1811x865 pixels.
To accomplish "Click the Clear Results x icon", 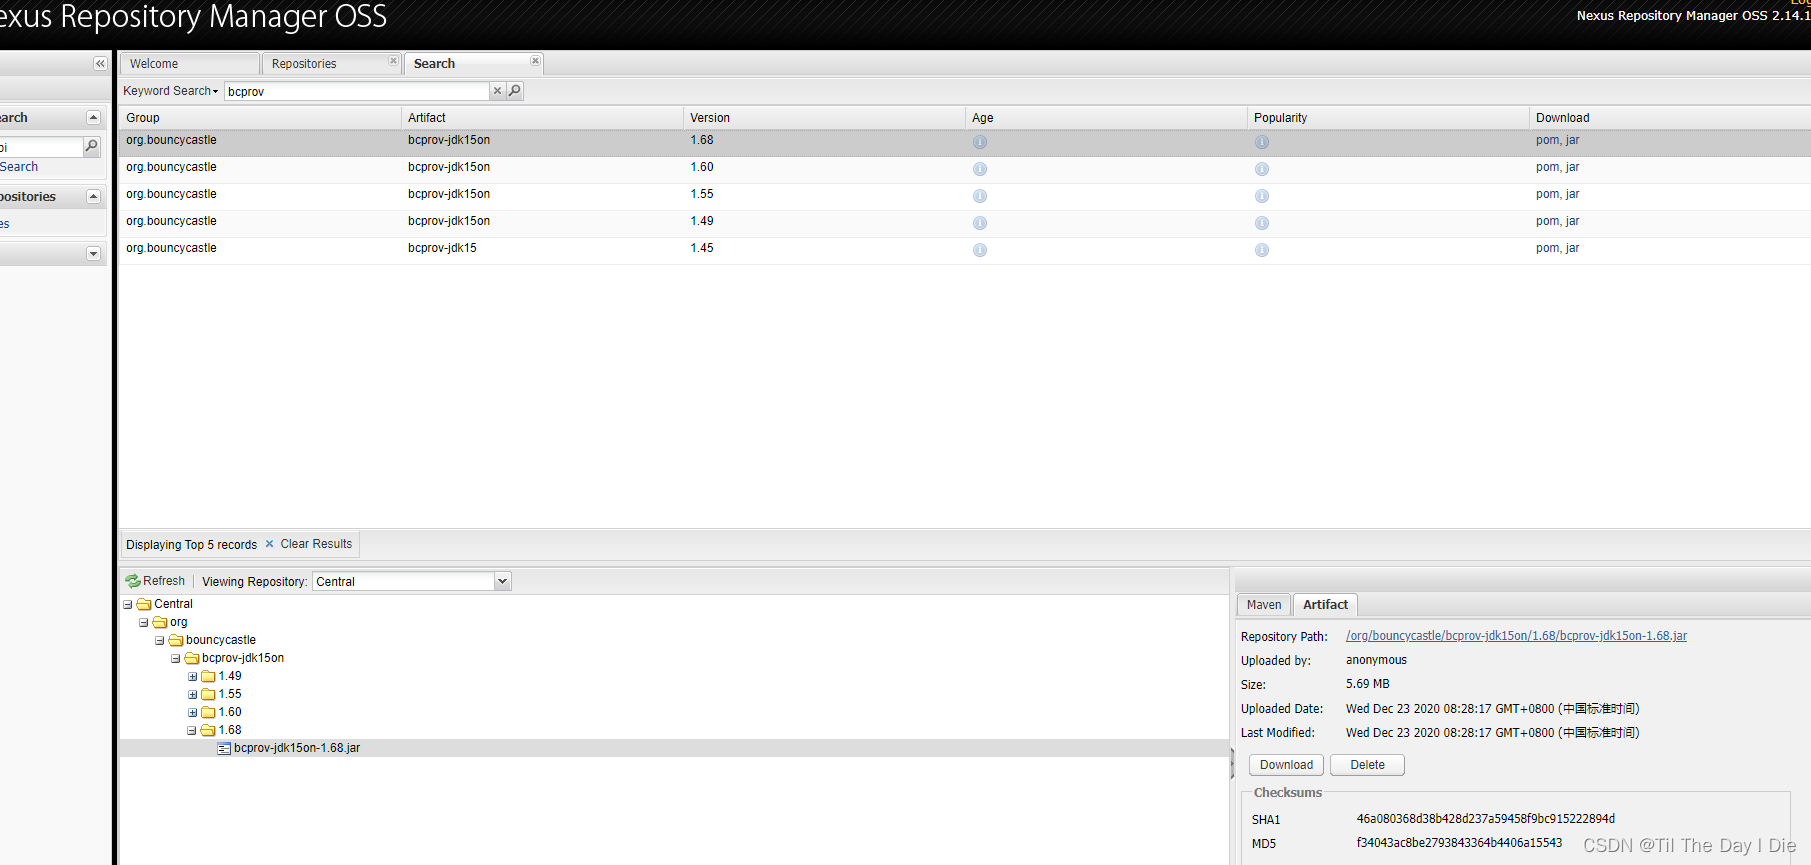I will tap(269, 544).
